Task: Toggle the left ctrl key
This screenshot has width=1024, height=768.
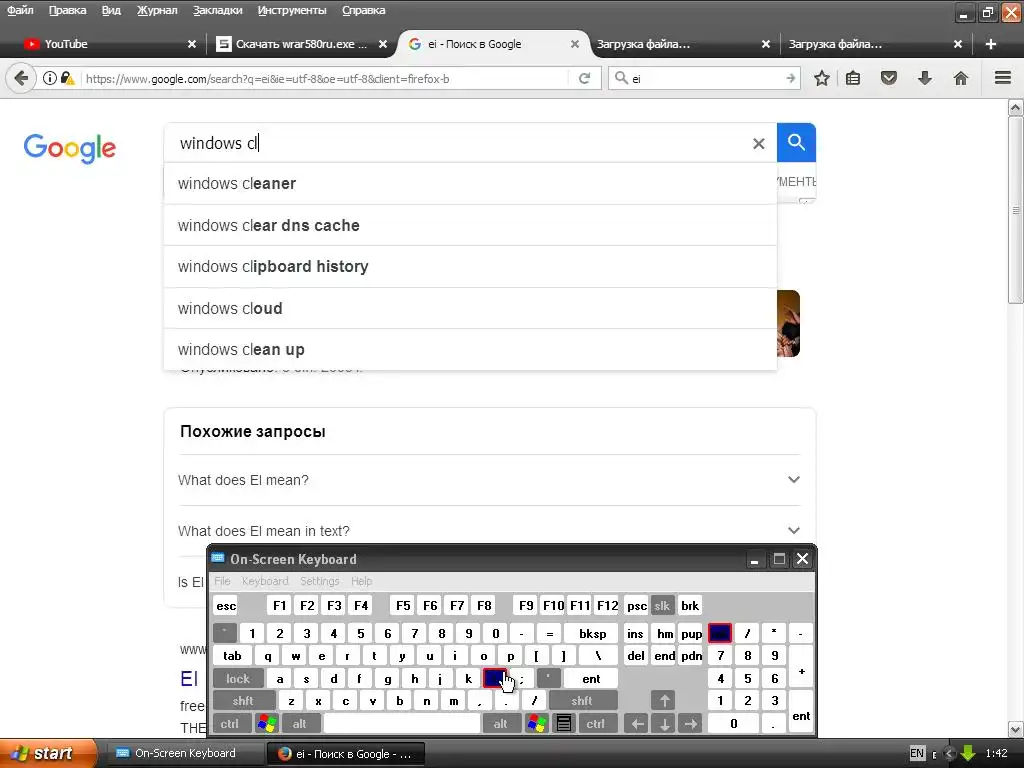Action: tap(230, 724)
